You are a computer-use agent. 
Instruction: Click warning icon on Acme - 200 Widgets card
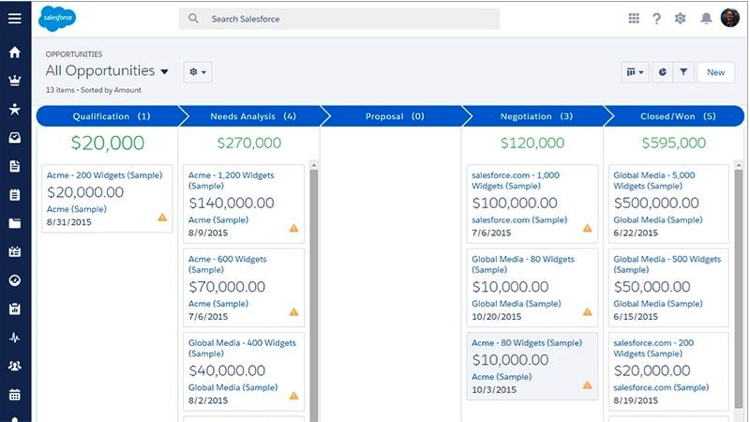(x=162, y=217)
